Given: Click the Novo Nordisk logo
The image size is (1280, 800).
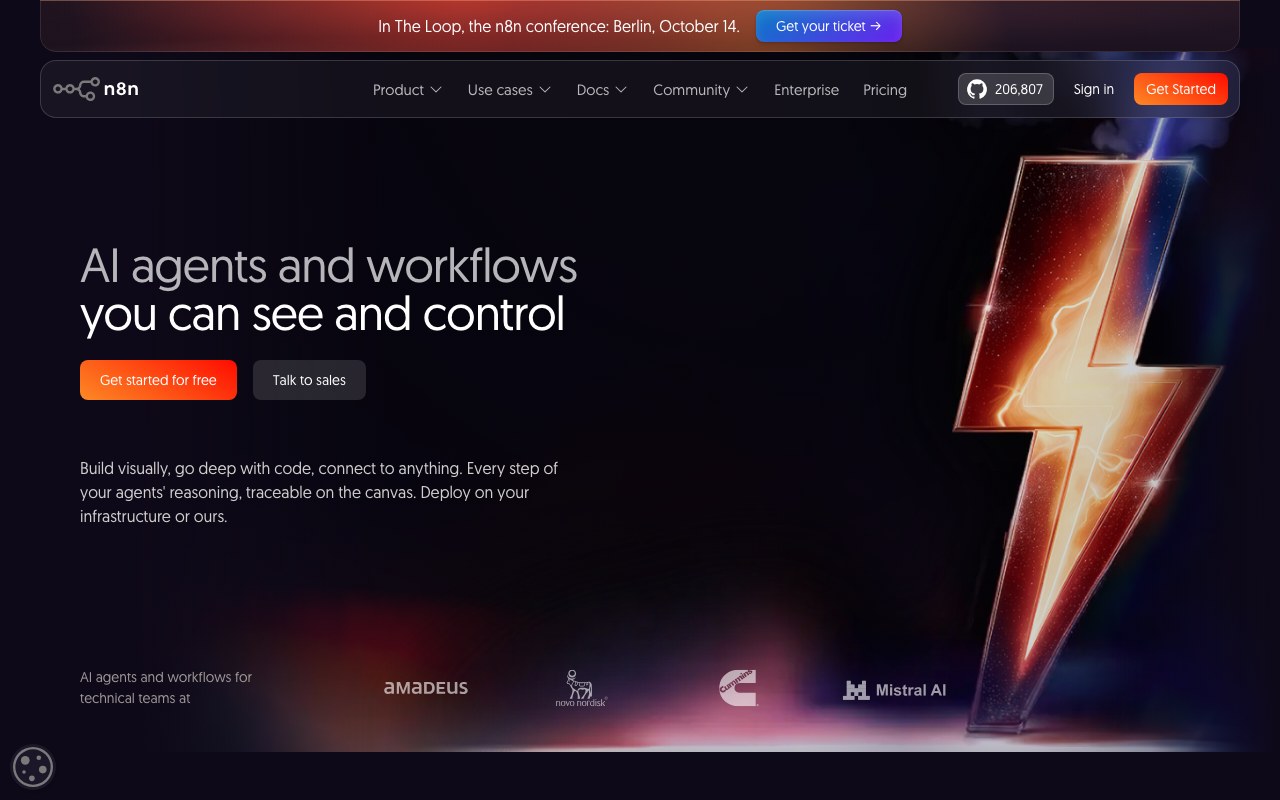Looking at the screenshot, I should pos(581,688).
